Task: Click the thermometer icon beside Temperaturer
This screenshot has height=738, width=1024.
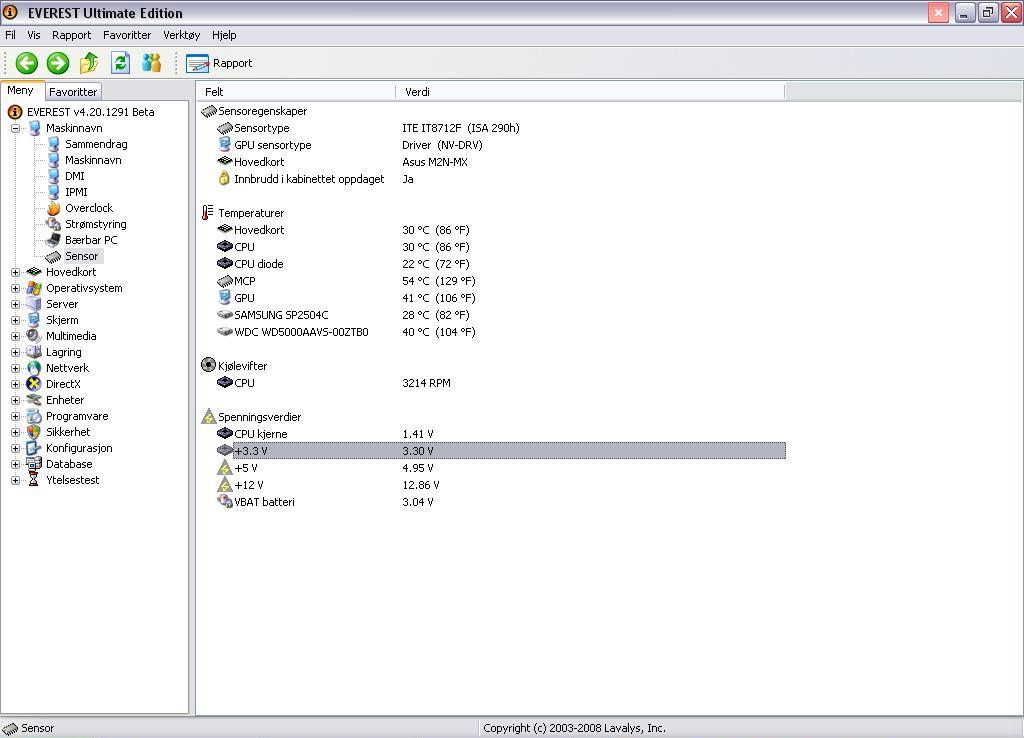Action: pos(208,212)
